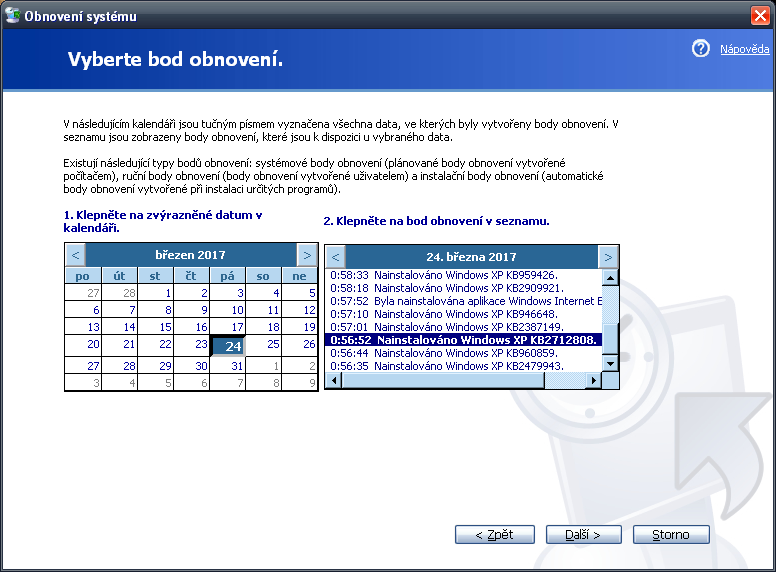This screenshot has height=572, width=776.
Task: Click the březen 2017 calendar header
Action: click(191, 255)
